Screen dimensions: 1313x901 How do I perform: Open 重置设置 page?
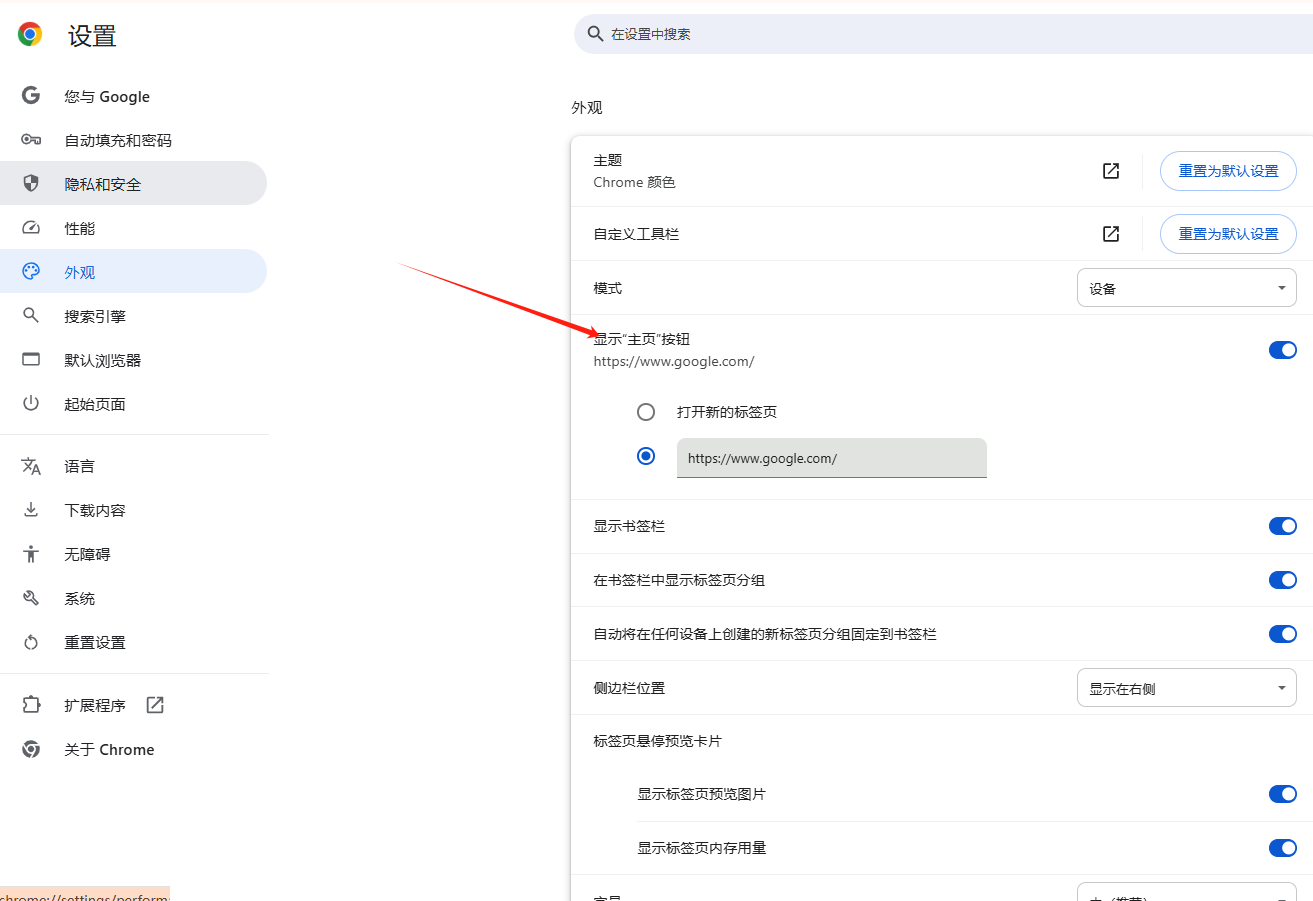click(x=133, y=642)
